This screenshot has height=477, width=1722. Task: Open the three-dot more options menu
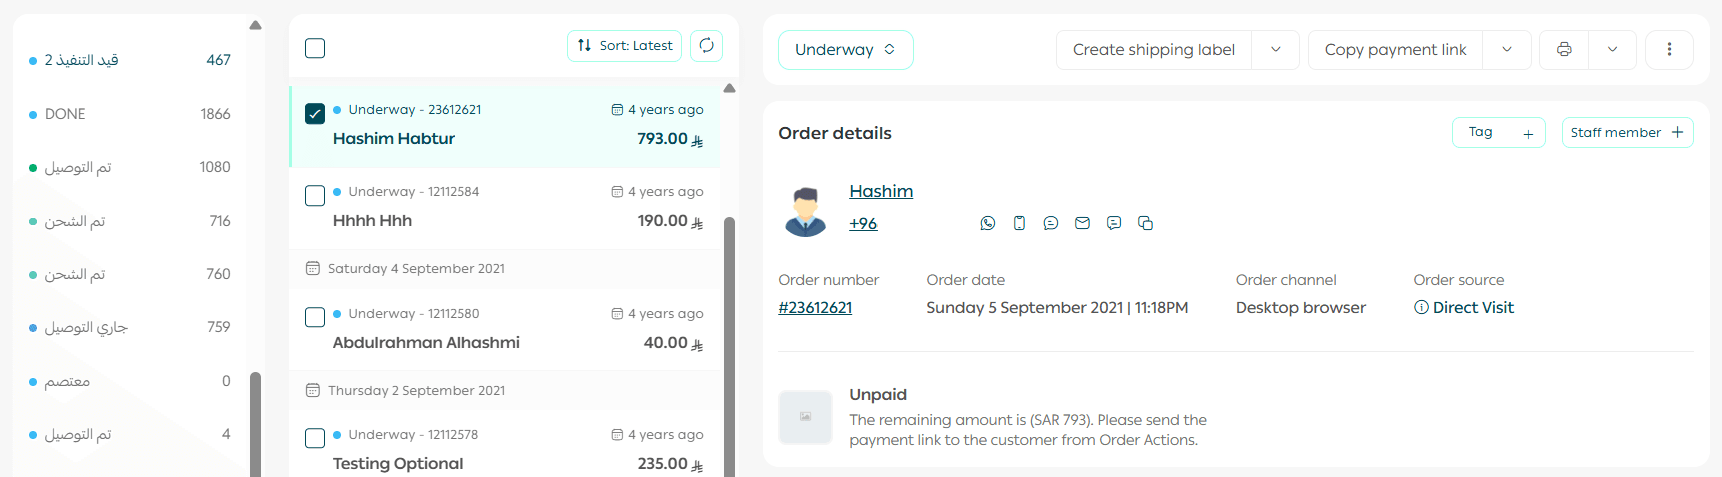point(1669,49)
